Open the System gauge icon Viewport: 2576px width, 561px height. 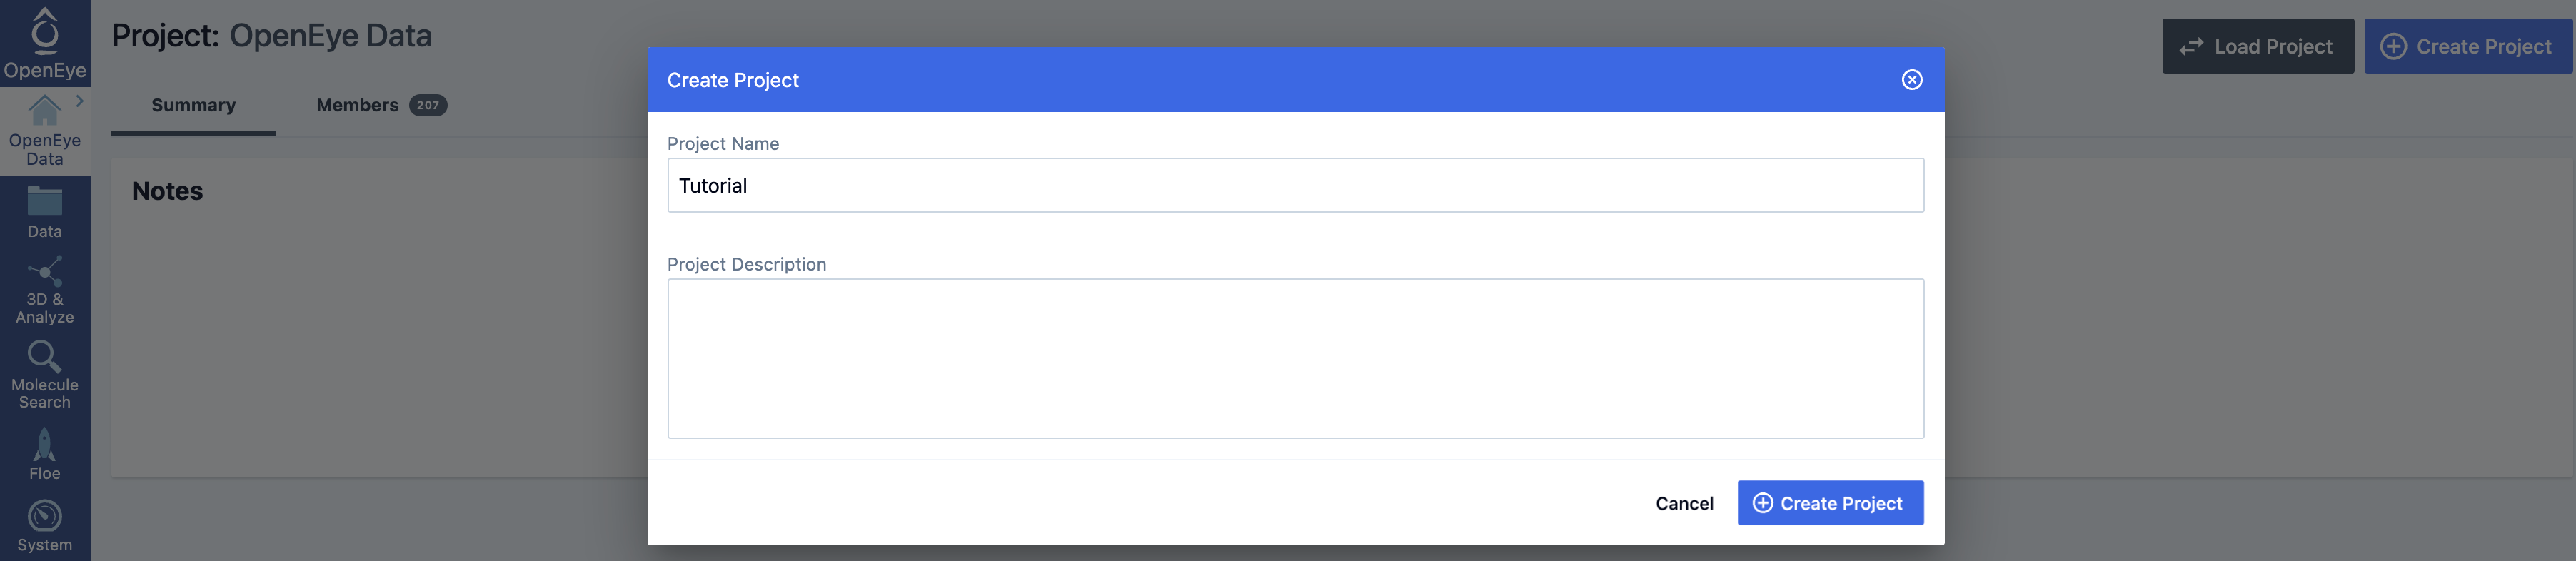pyautogui.click(x=44, y=516)
